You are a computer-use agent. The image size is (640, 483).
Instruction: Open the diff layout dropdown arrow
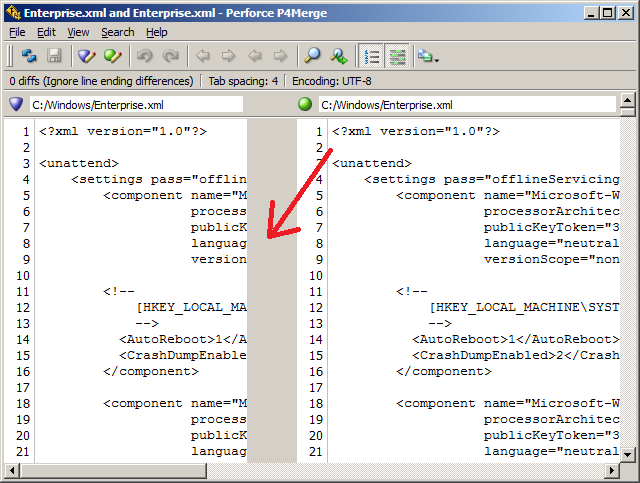[x=437, y=60]
